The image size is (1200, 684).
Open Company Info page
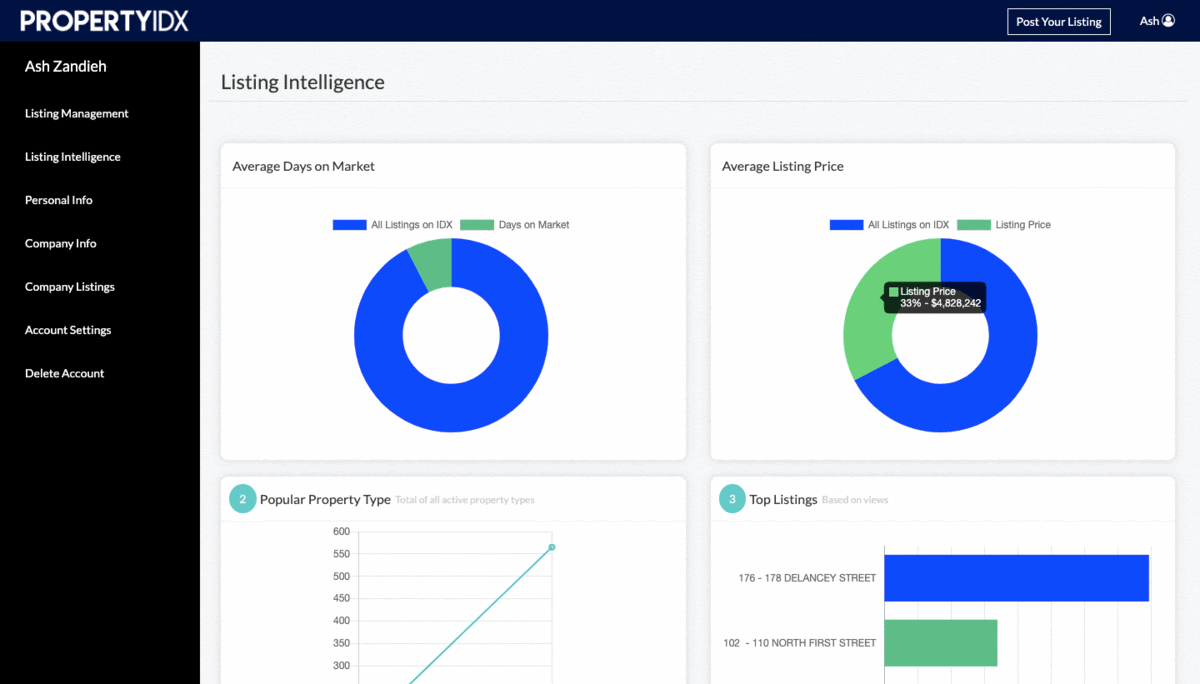click(x=61, y=243)
